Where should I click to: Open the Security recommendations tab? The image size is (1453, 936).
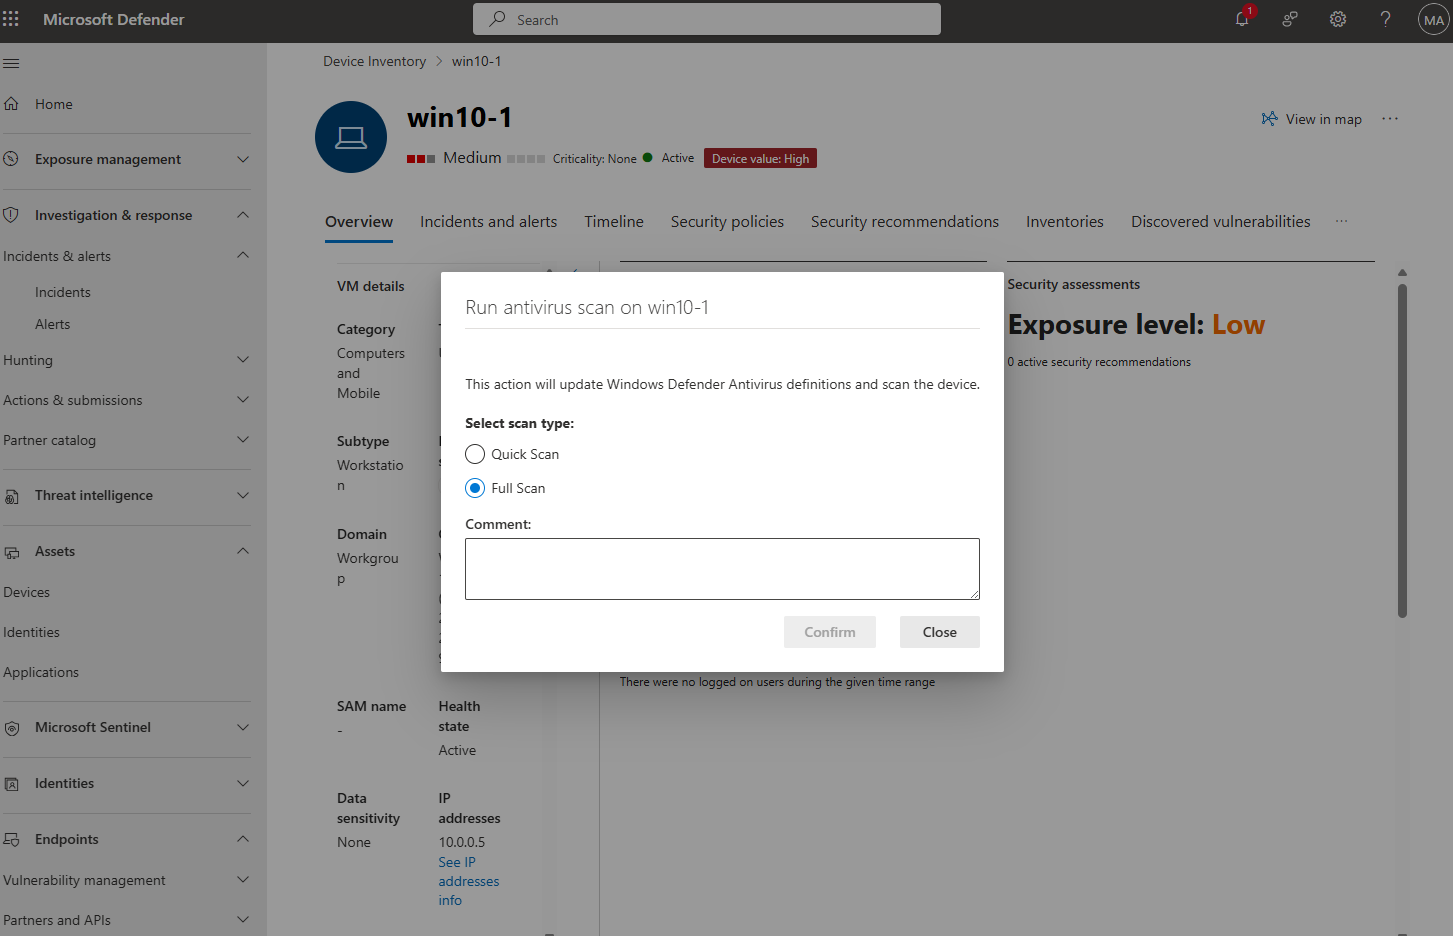click(905, 222)
